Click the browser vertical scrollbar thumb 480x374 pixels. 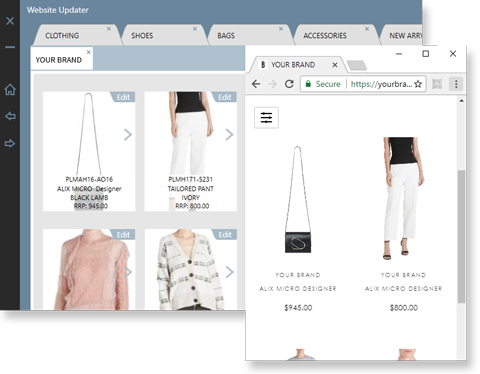(x=461, y=237)
